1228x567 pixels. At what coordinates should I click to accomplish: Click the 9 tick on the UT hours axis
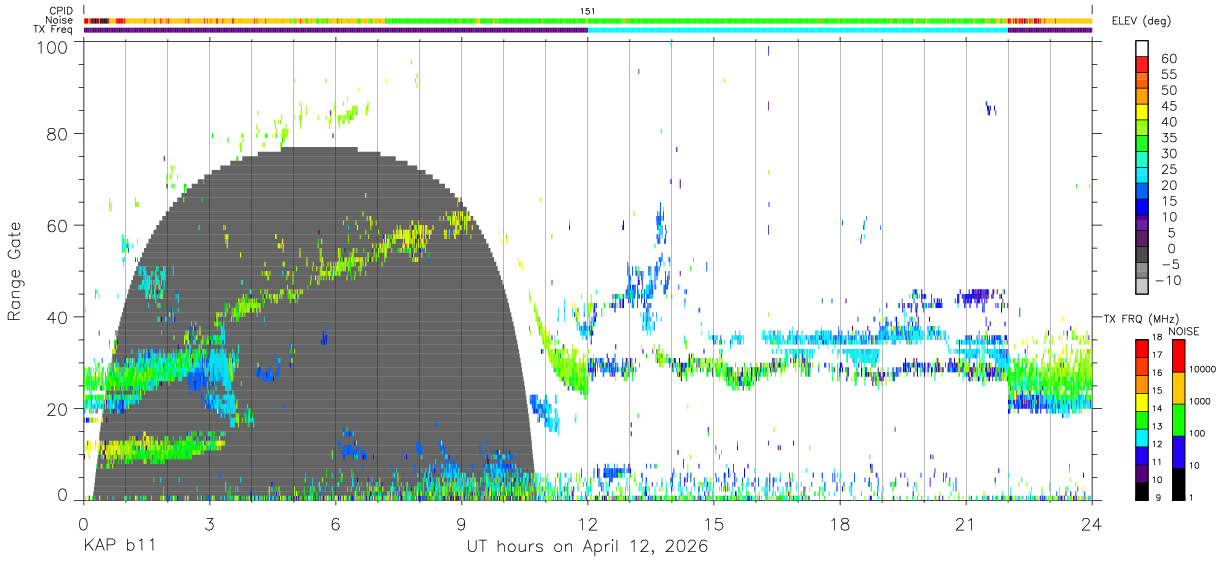(462, 525)
